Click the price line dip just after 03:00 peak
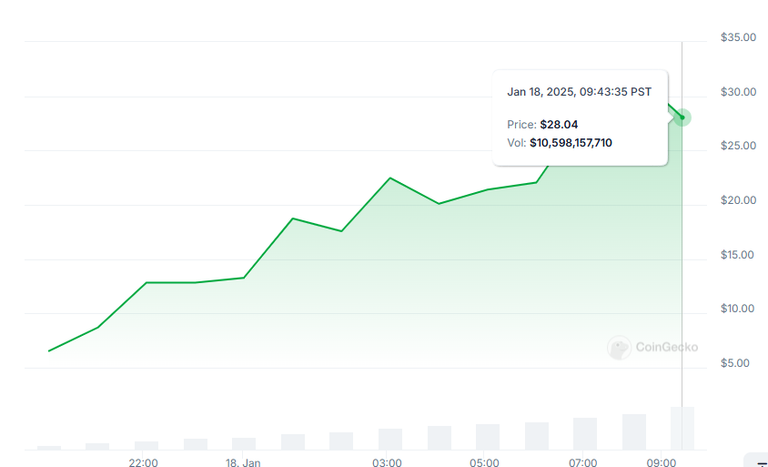768x467 pixels. 439,203
